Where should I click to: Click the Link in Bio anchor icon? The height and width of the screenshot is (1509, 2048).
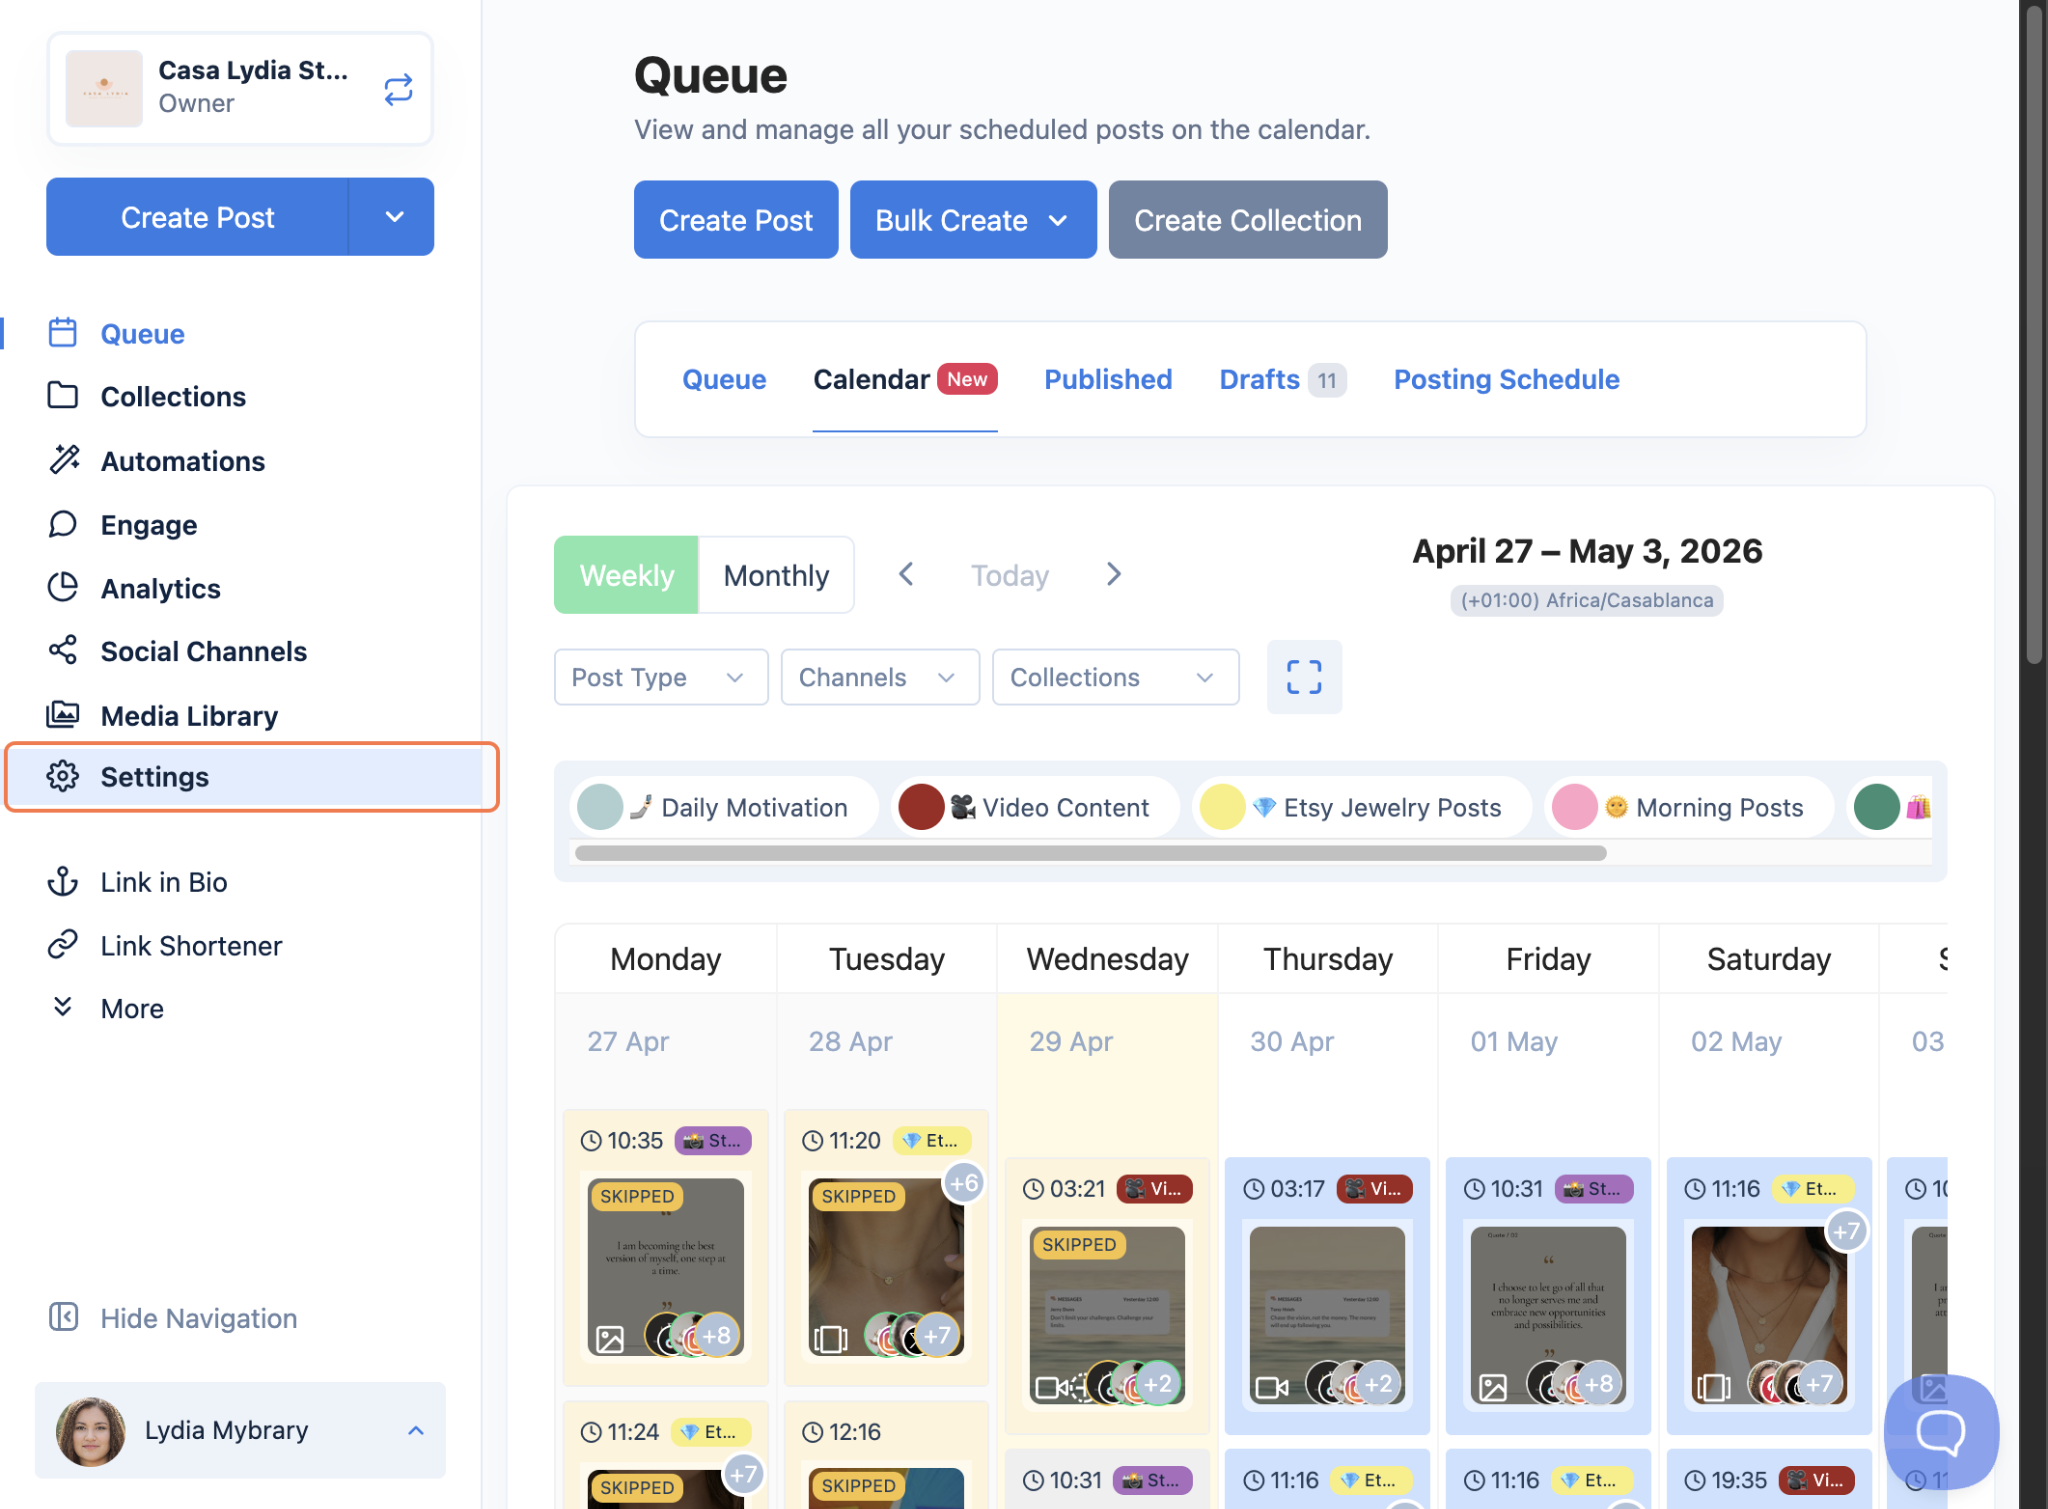tap(63, 882)
